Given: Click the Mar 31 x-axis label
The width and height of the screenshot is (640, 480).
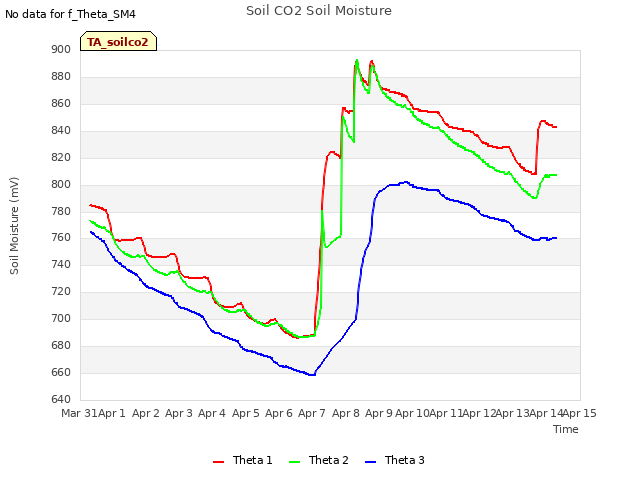Looking at the screenshot, I should click(79, 413).
